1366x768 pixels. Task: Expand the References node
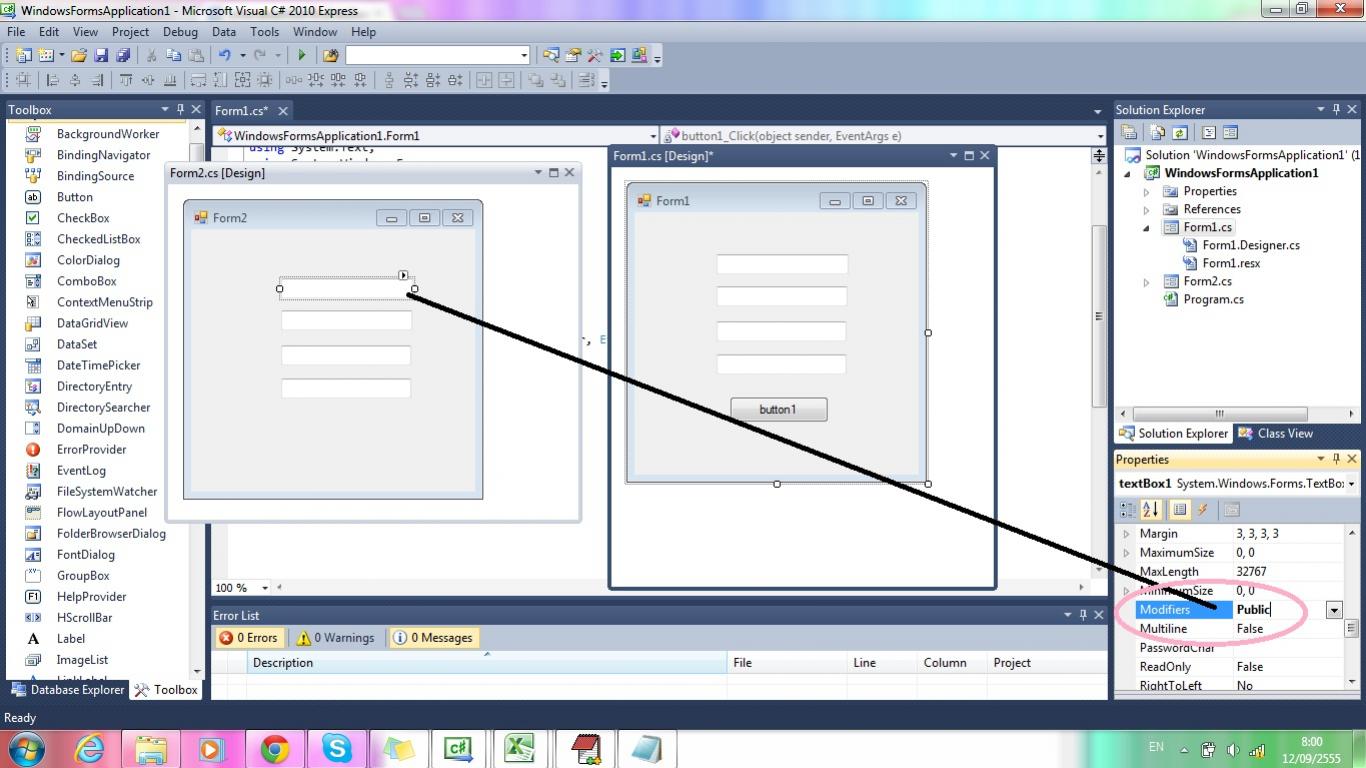pyautogui.click(x=1147, y=210)
